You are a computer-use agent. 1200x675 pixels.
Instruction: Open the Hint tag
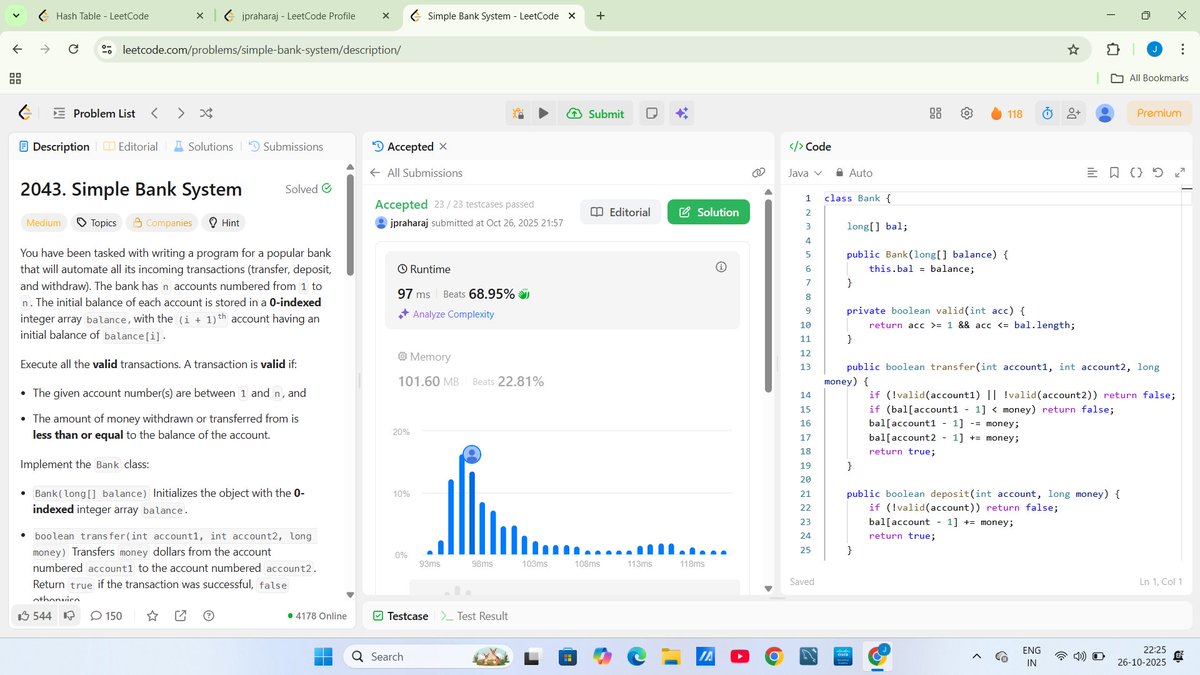[224, 223]
